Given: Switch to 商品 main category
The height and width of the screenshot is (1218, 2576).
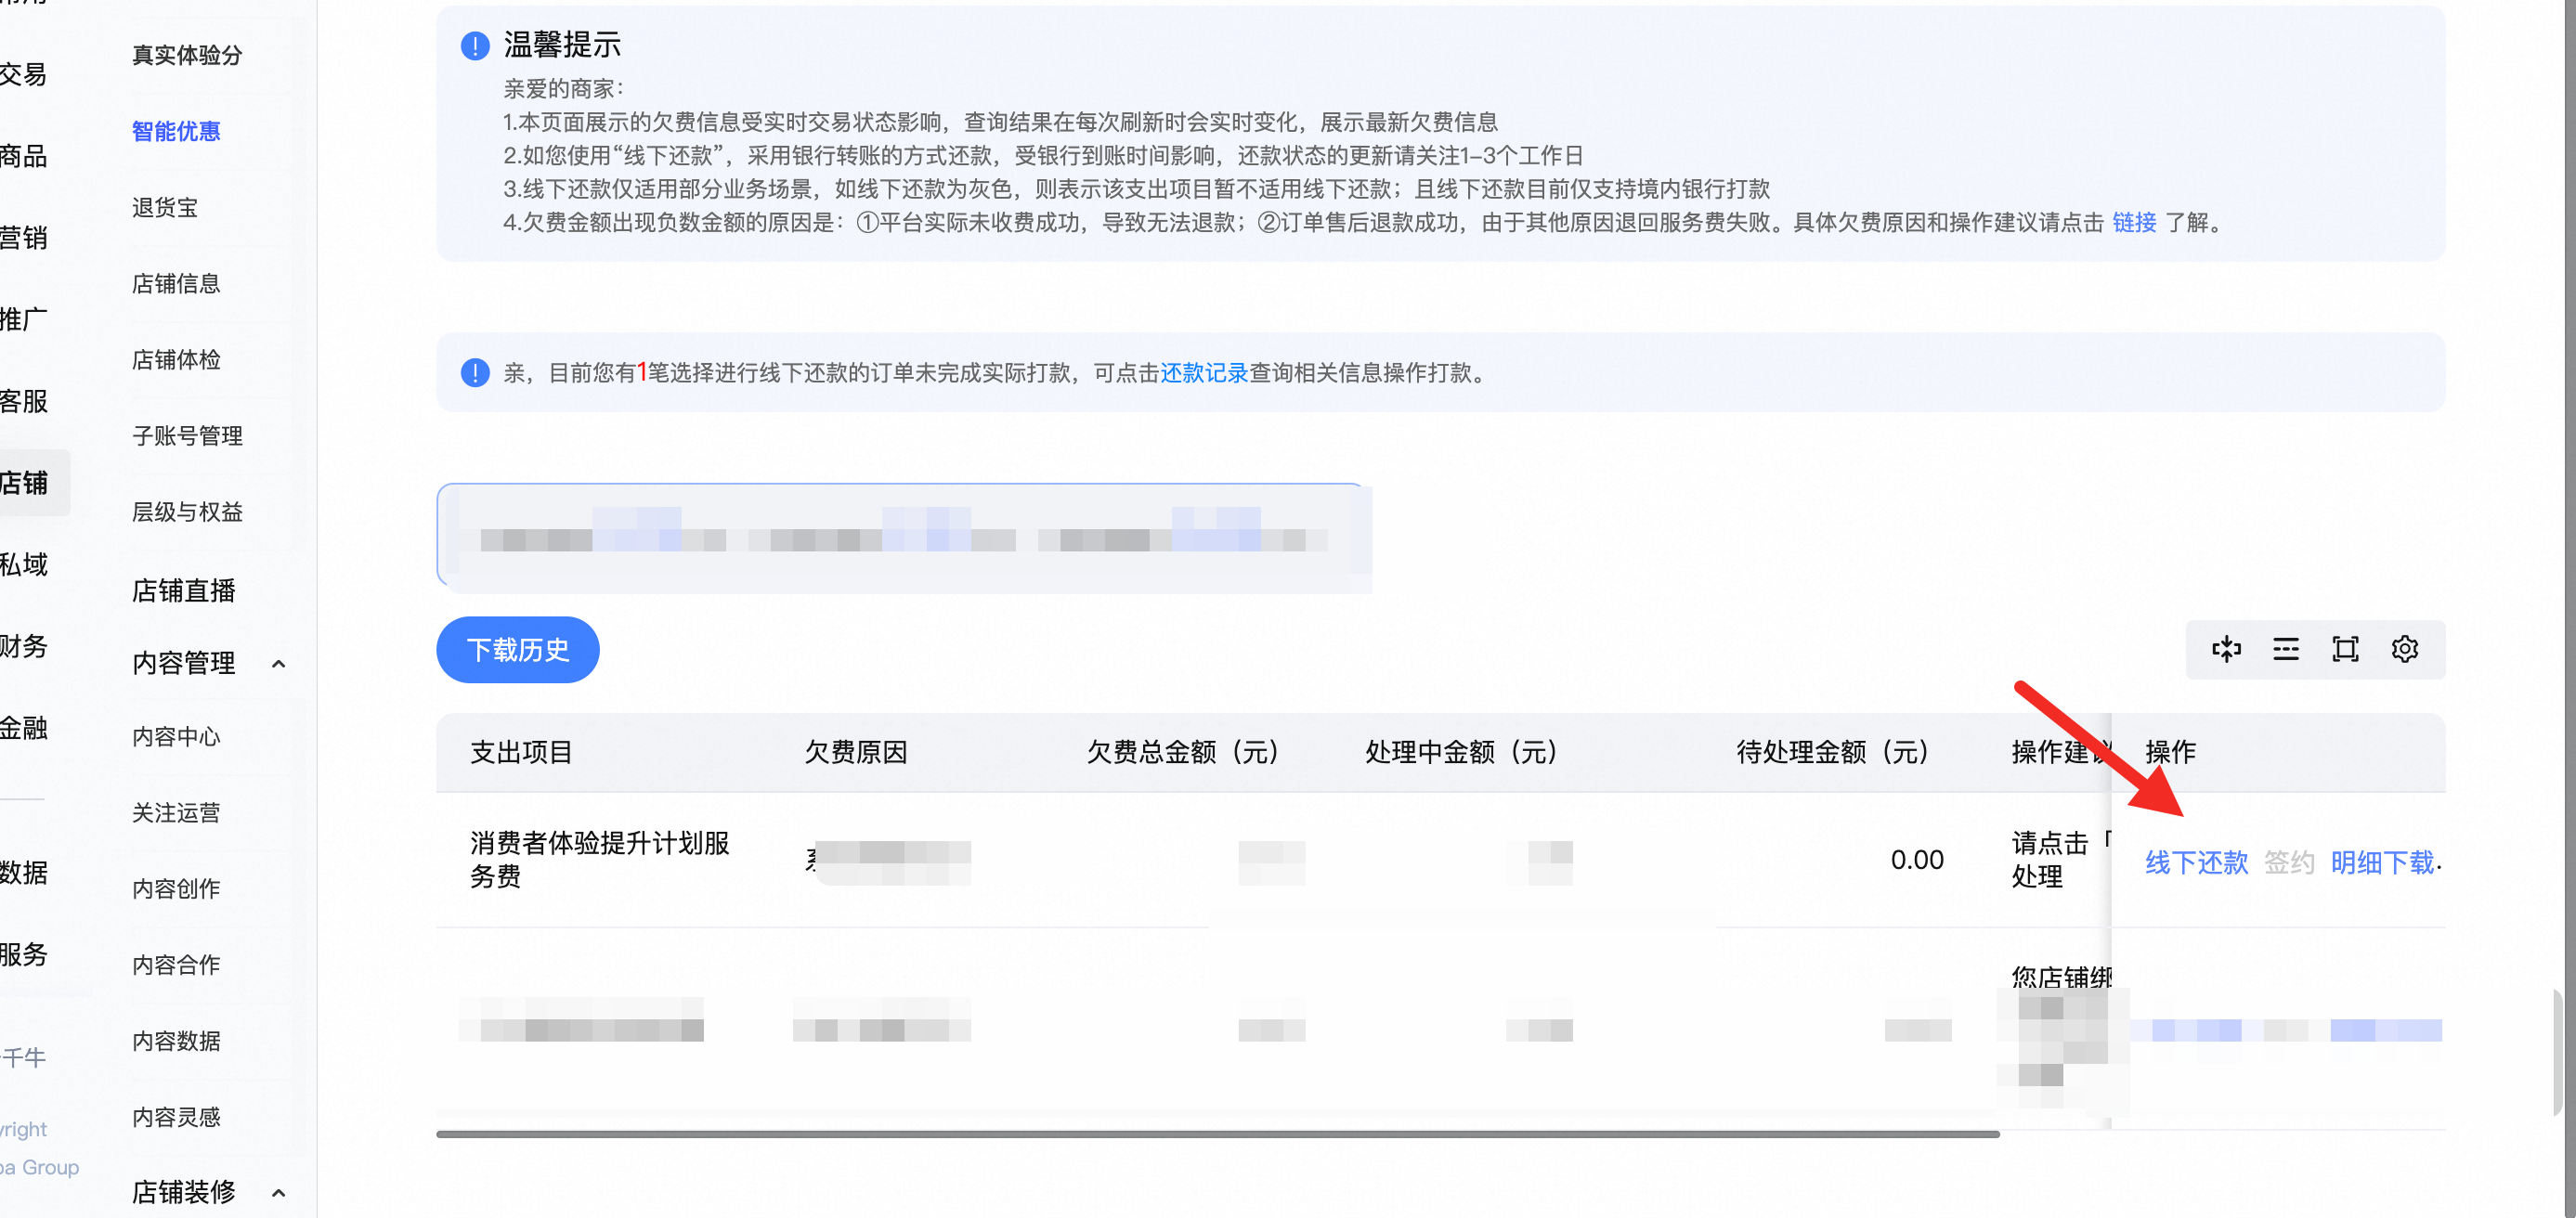Looking at the screenshot, I should [x=24, y=156].
